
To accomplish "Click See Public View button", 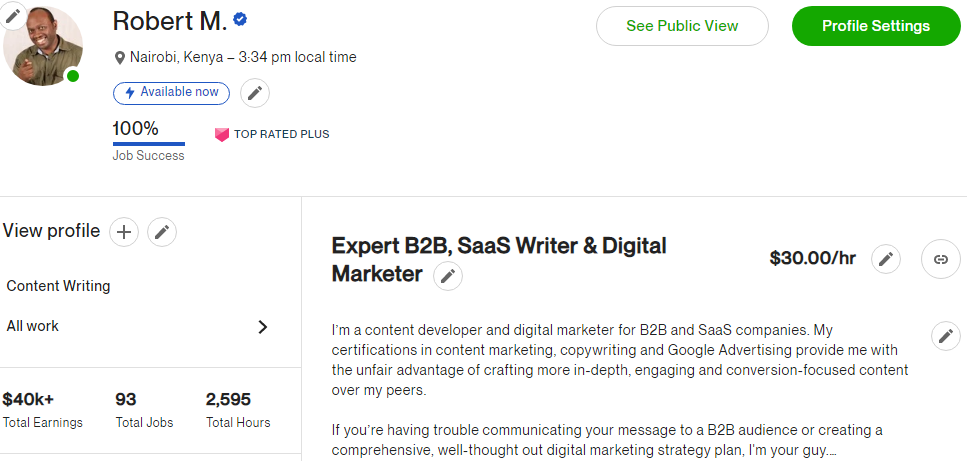I will (x=682, y=26).
